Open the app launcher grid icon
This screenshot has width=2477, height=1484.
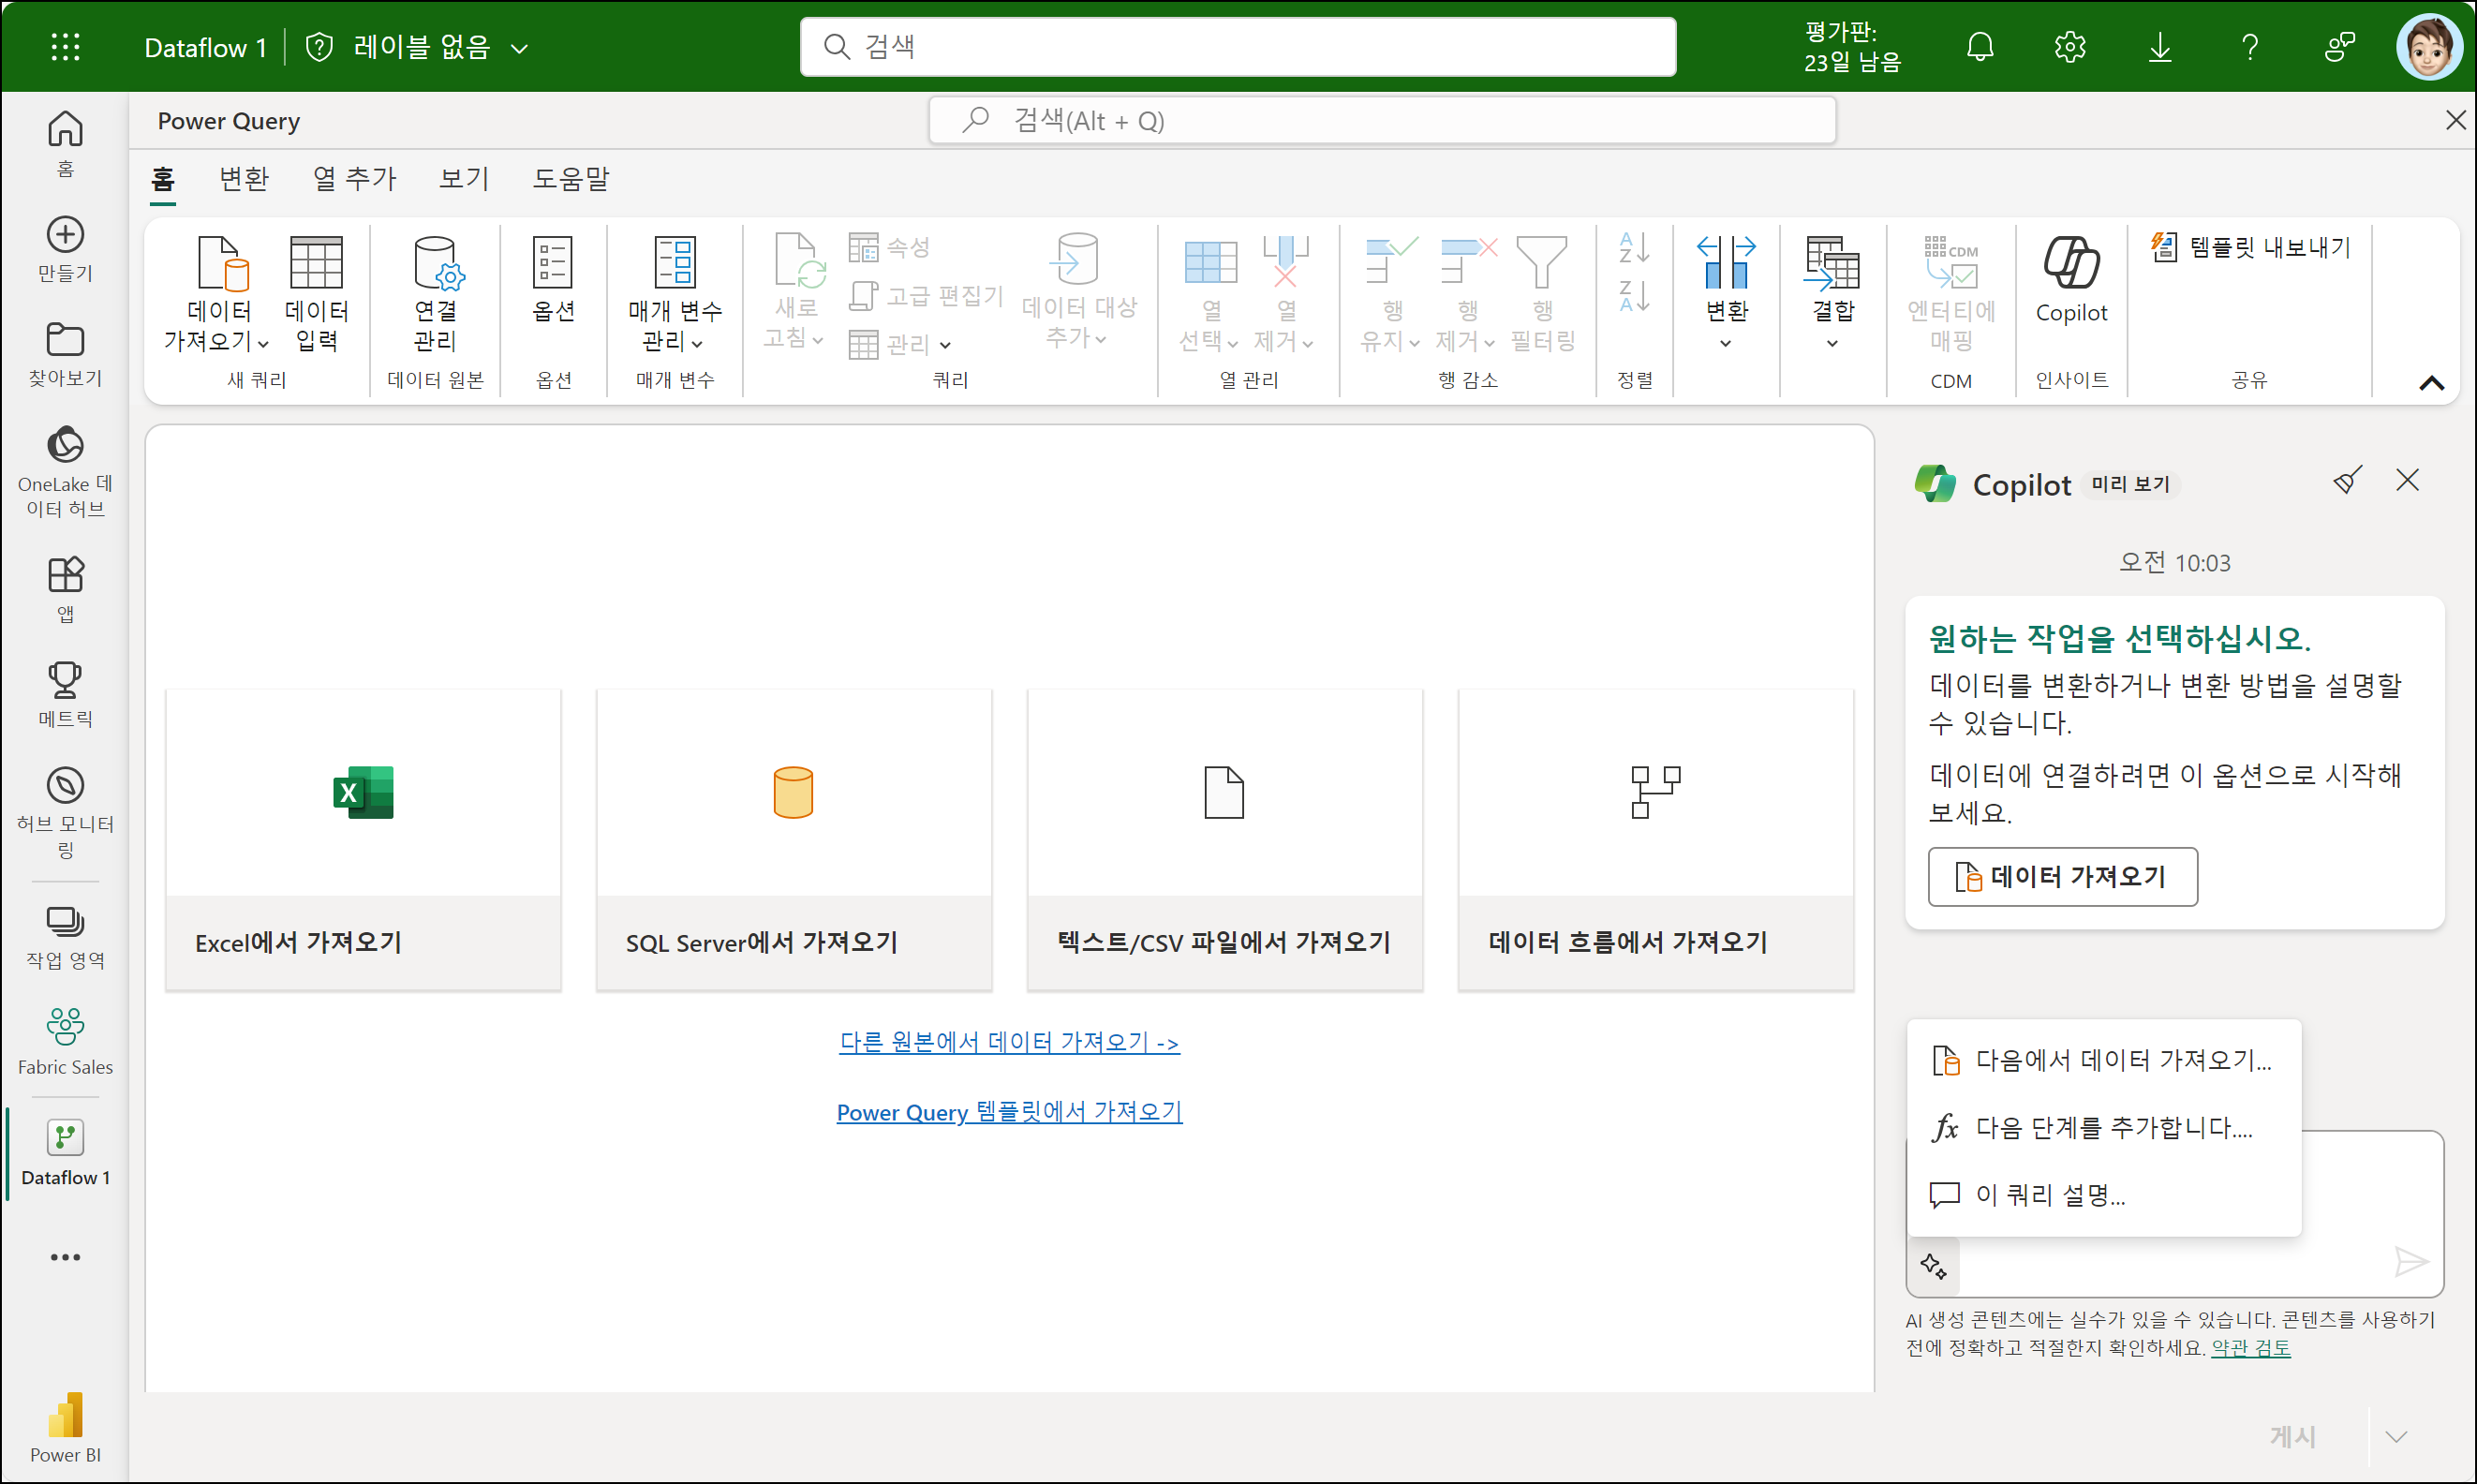click(65, 47)
